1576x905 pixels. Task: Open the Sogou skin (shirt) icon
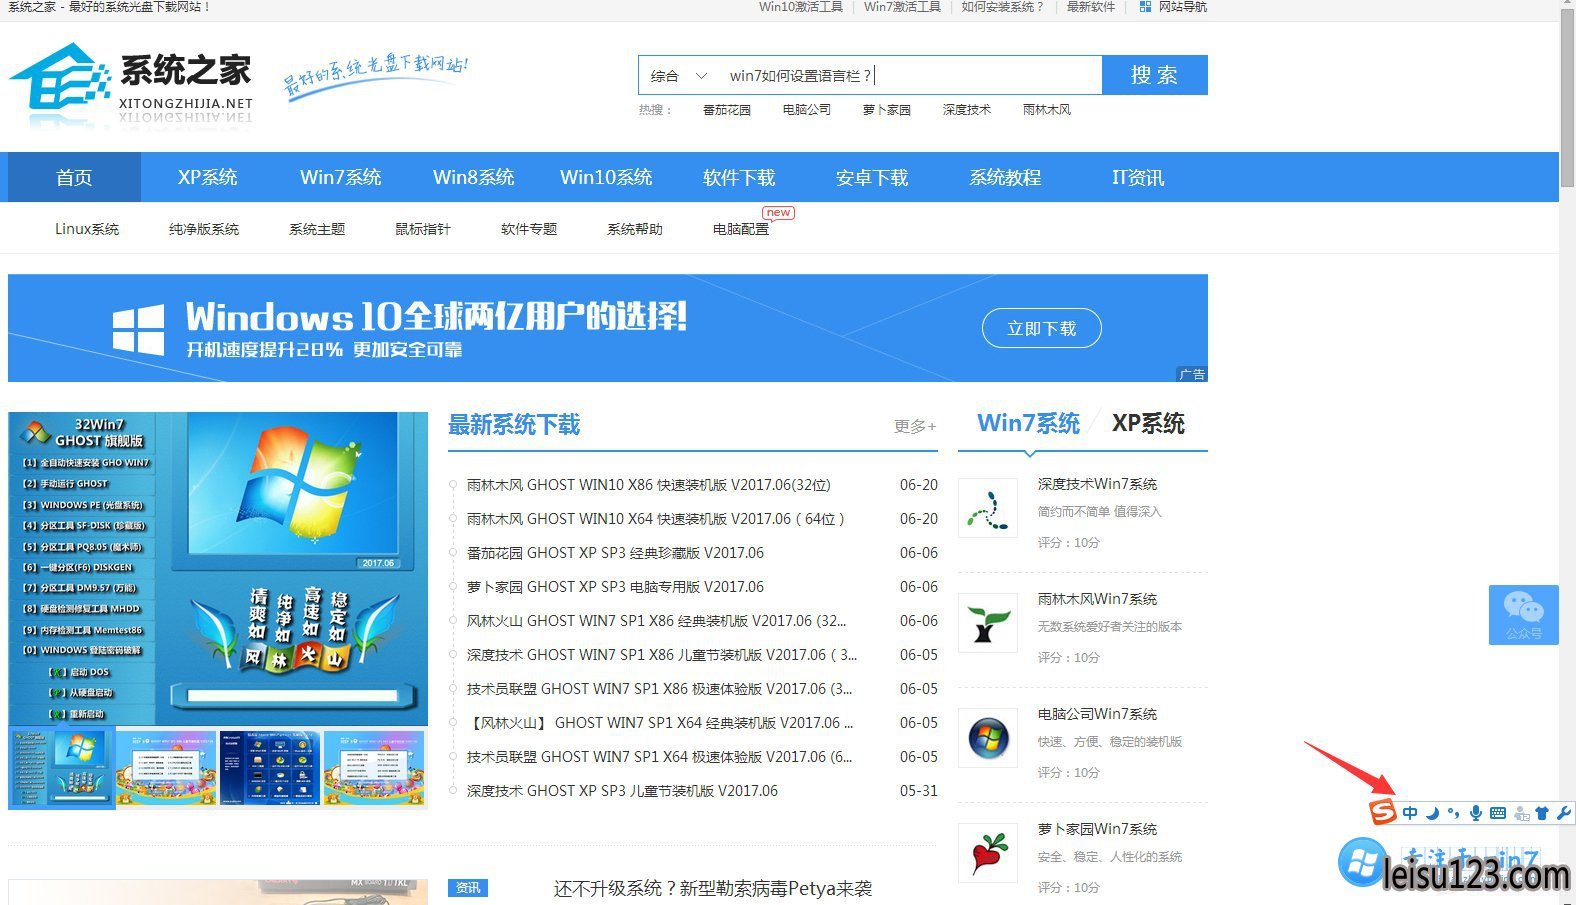[x=1542, y=813]
